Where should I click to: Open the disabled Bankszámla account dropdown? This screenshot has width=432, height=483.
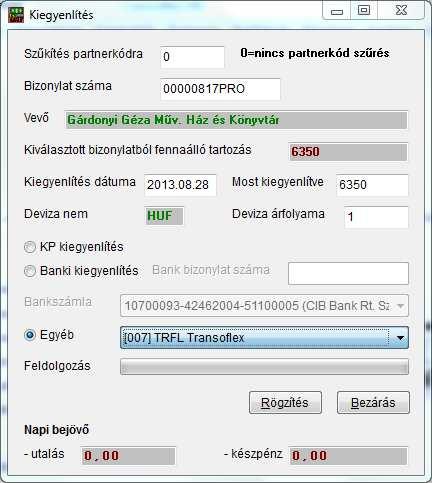coord(264,305)
